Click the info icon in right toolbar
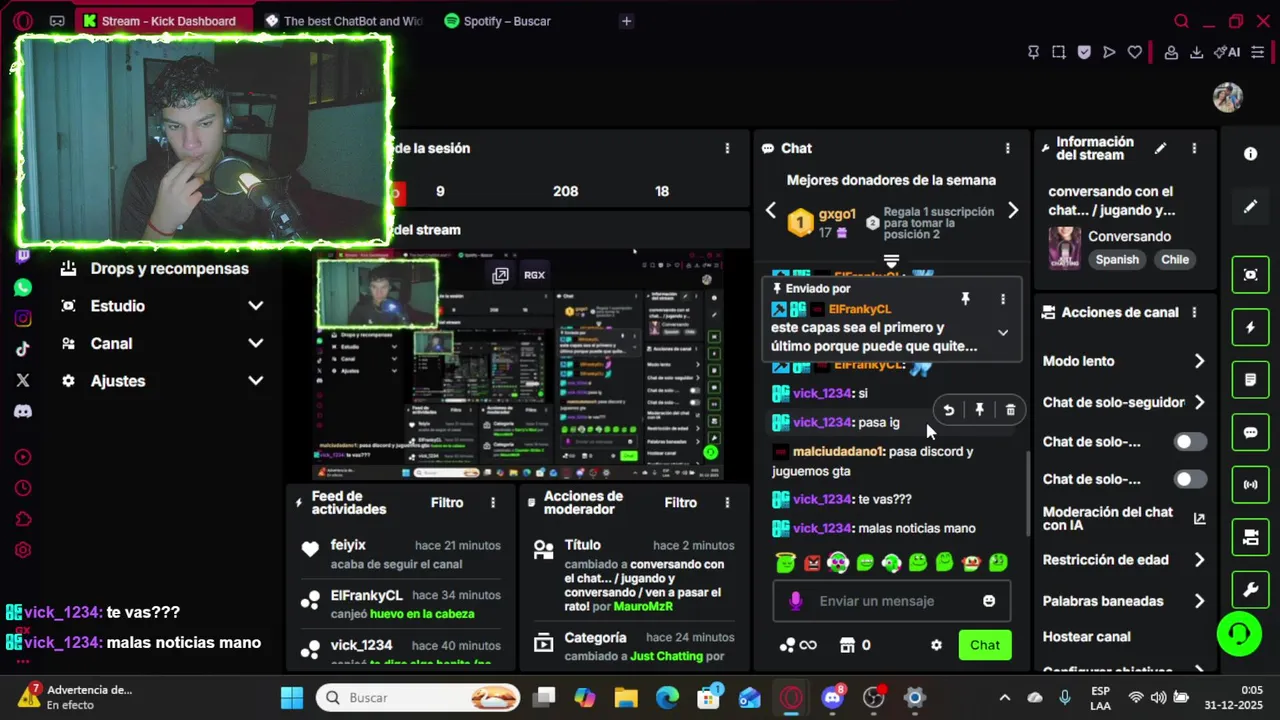The height and width of the screenshot is (720, 1280). click(x=1250, y=154)
